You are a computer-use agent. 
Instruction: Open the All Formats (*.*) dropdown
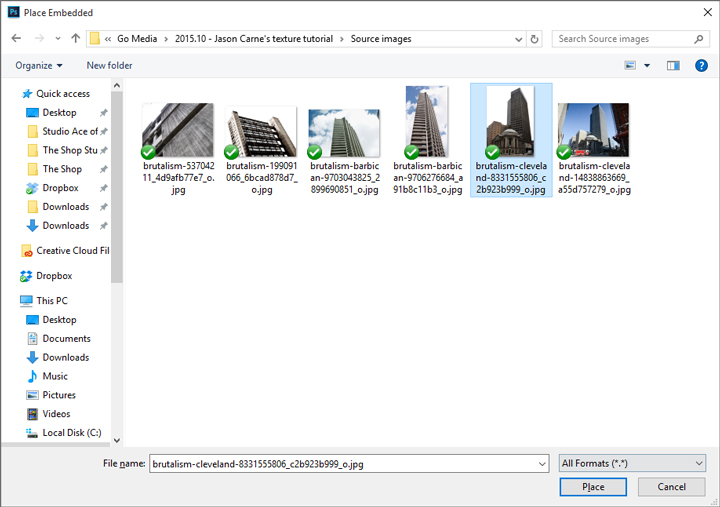click(x=632, y=463)
